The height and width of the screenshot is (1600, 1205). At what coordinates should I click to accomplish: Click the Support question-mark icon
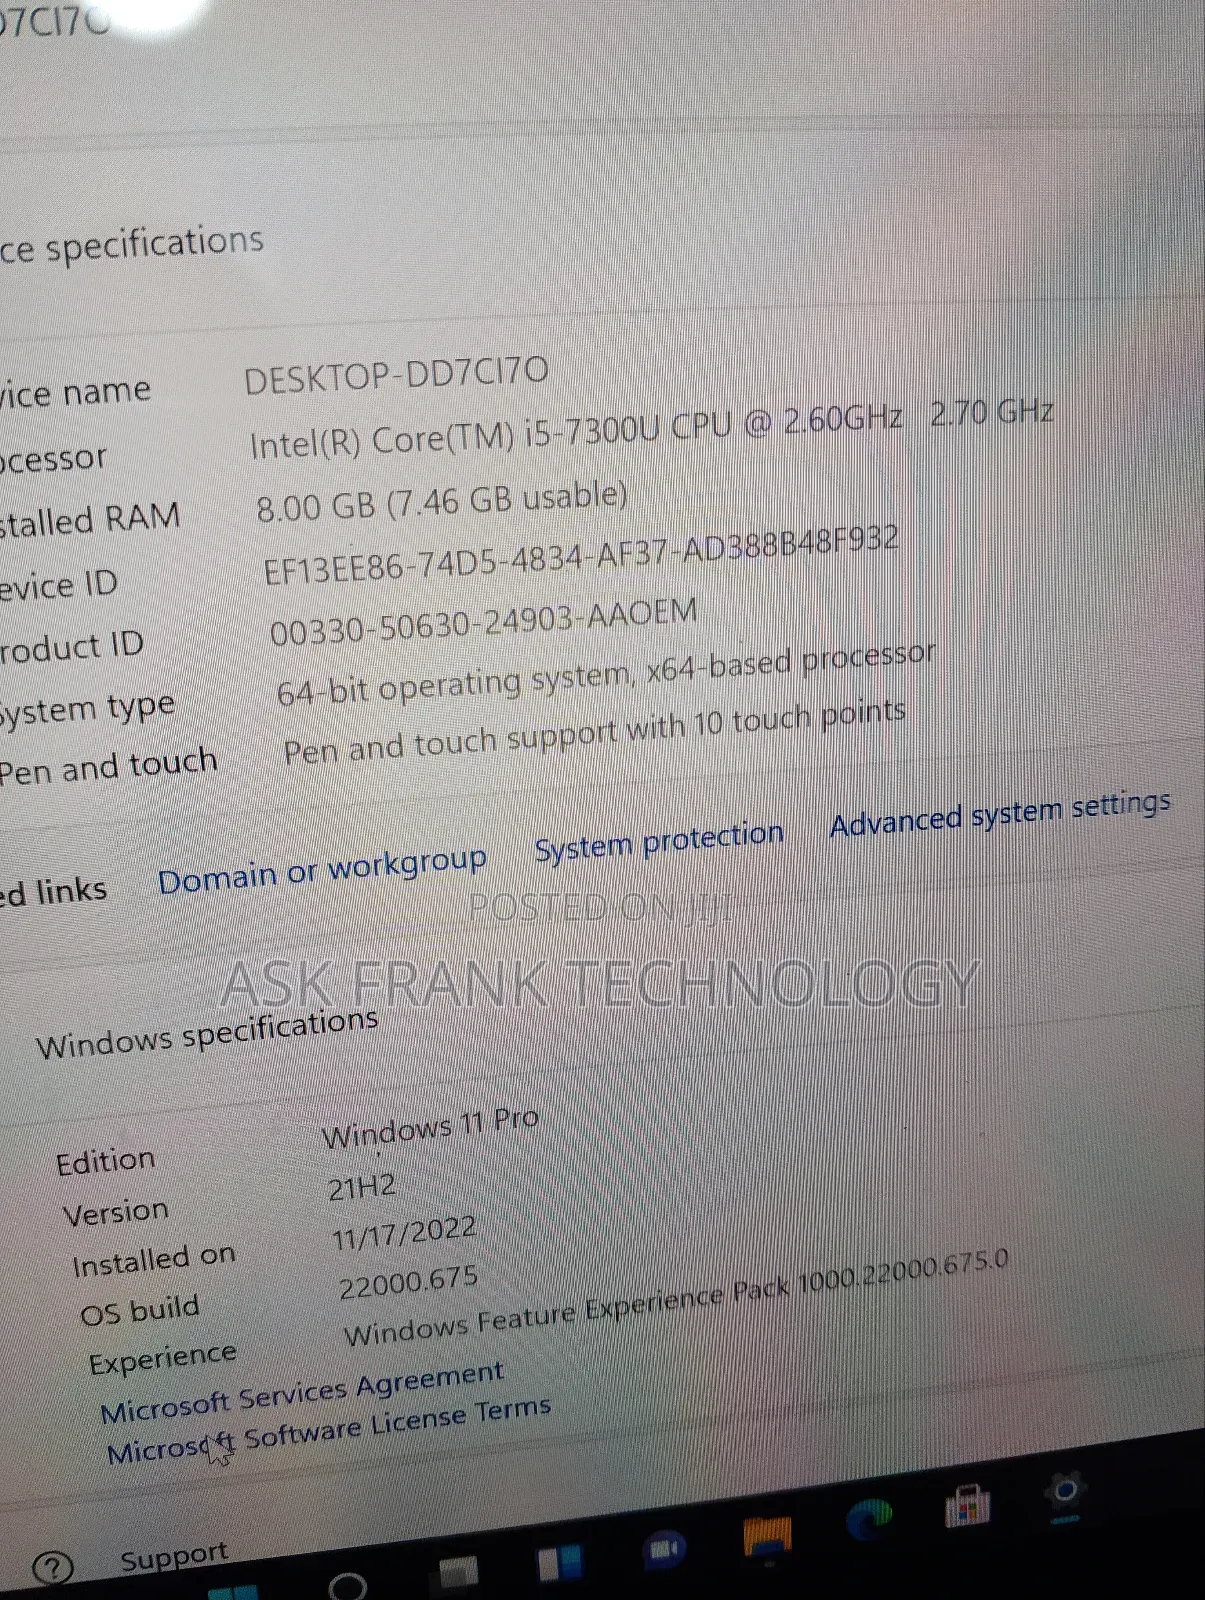click(x=52, y=1568)
